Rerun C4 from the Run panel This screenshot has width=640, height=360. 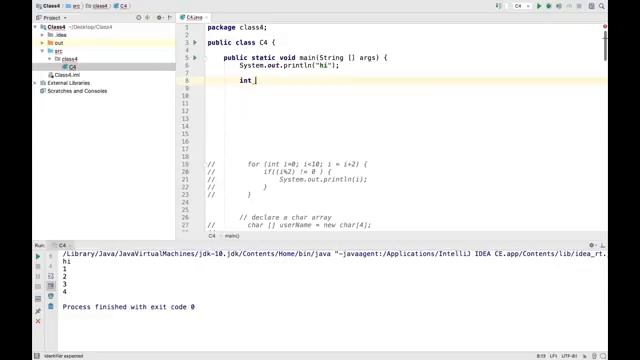point(38,256)
